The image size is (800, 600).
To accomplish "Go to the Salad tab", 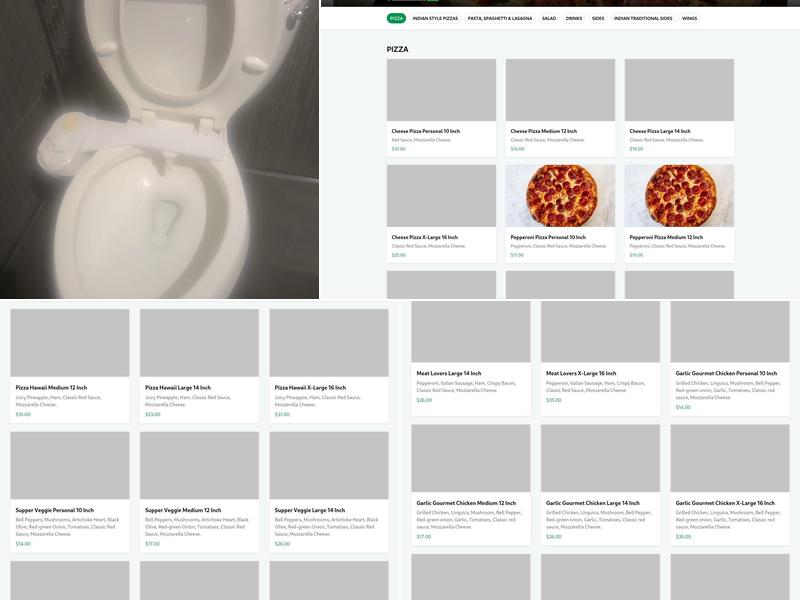I will click(549, 18).
